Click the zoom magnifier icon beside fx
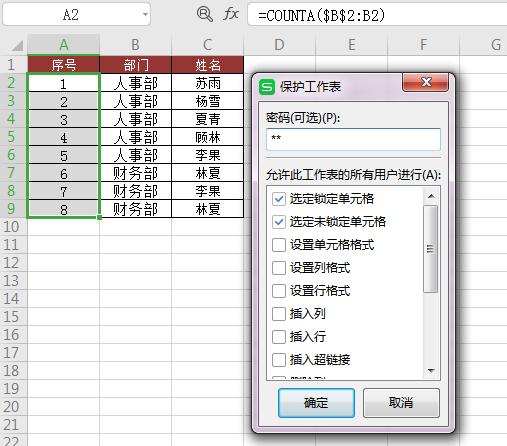The height and width of the screenshot is (446, 507). pos(204,14)
